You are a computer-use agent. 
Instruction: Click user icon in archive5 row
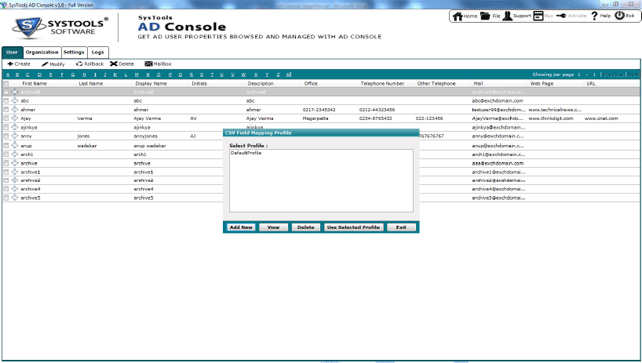(x=15, y=198)
